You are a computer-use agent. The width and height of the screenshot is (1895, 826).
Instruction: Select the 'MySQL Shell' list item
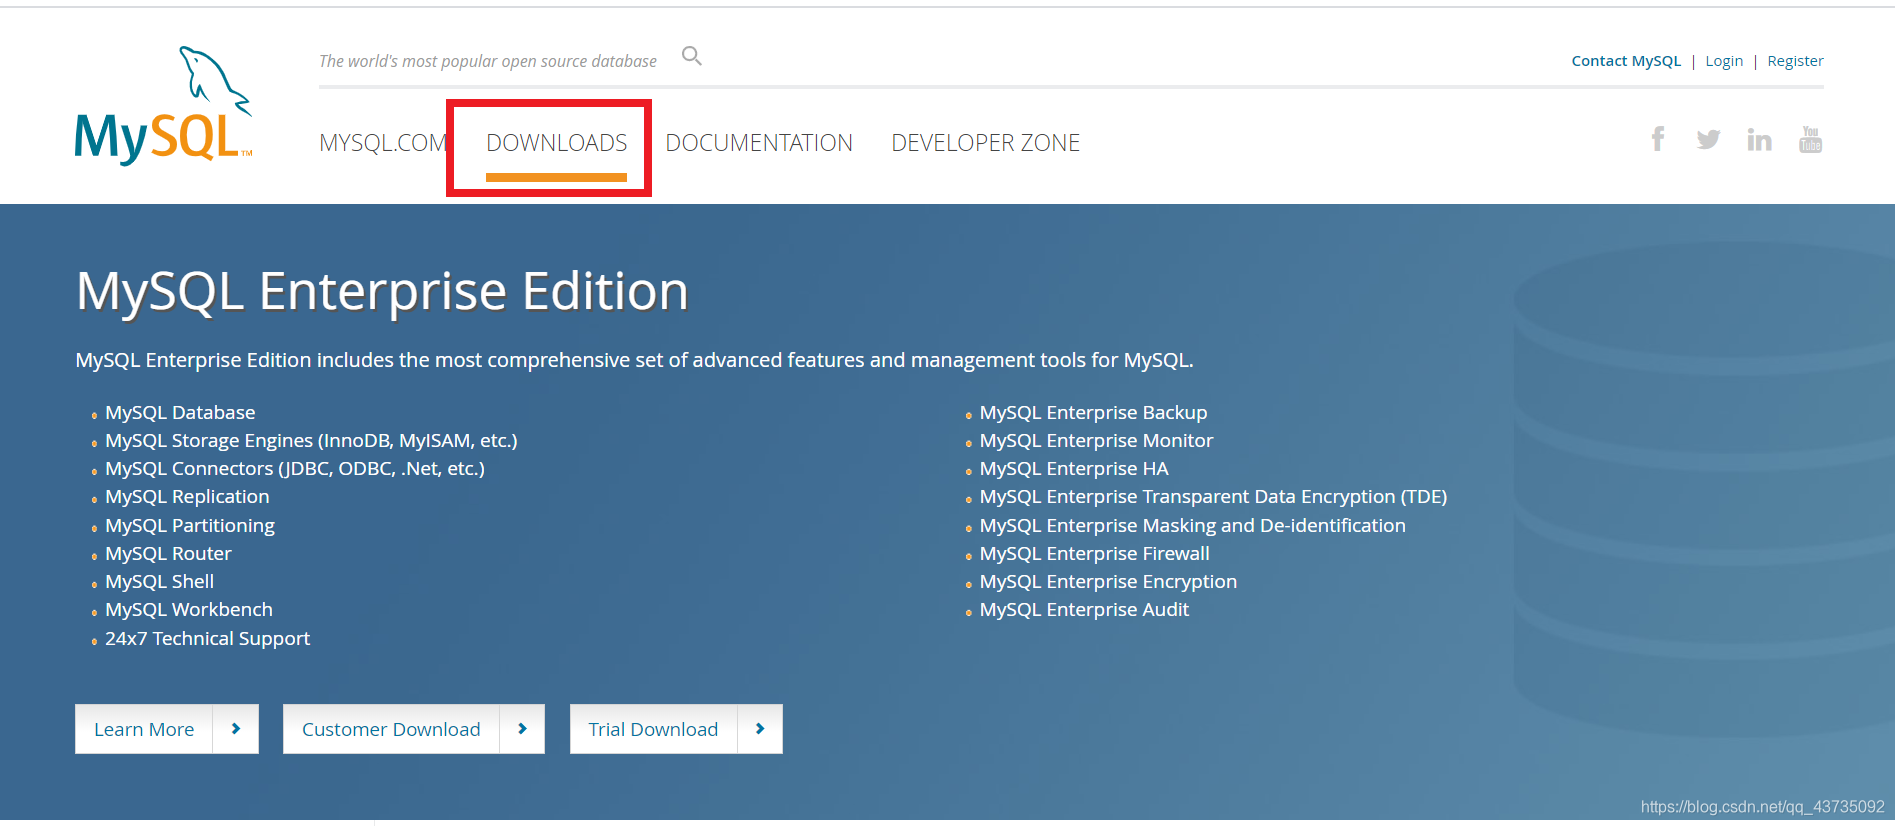pos(159,581)
